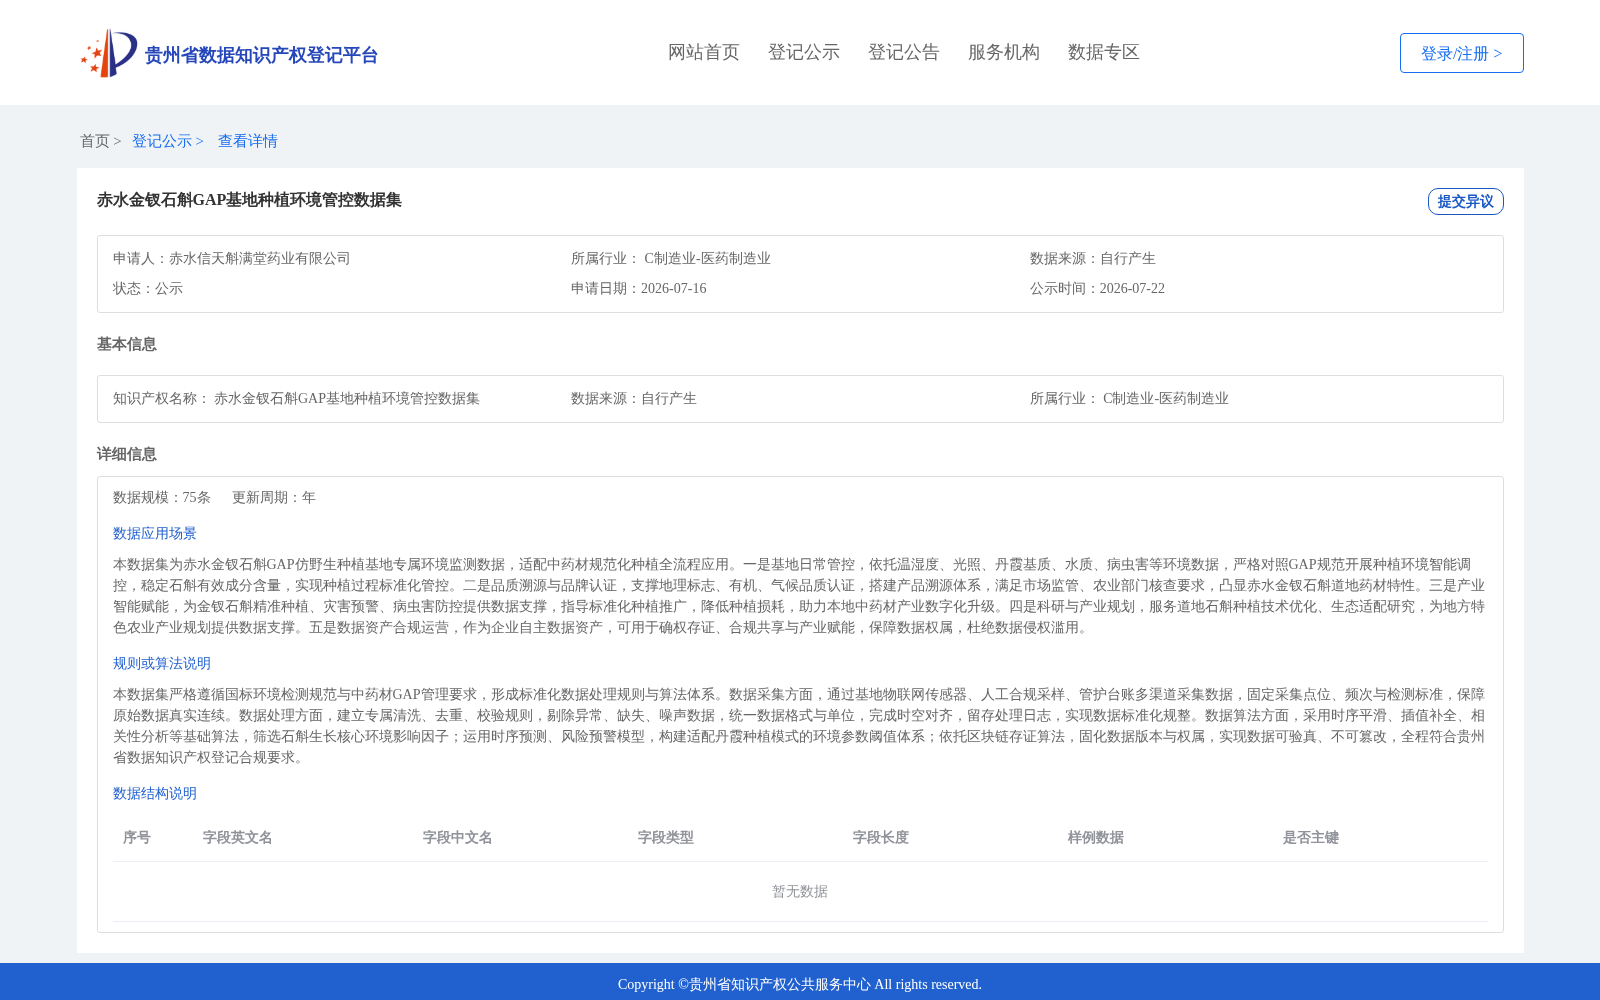Screen dimensions: 1600x1000
Task: Click the title 赤水金钗石斛GAP基地种植环境管控数据集
Action: click(x=249, y=200)
